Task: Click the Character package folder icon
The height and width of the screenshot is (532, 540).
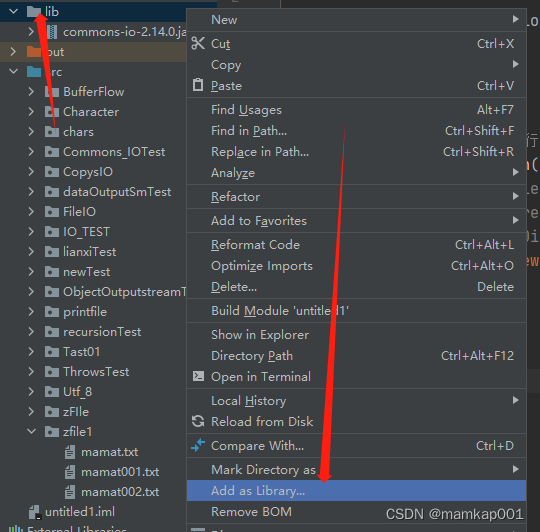Action: (52, 112)
